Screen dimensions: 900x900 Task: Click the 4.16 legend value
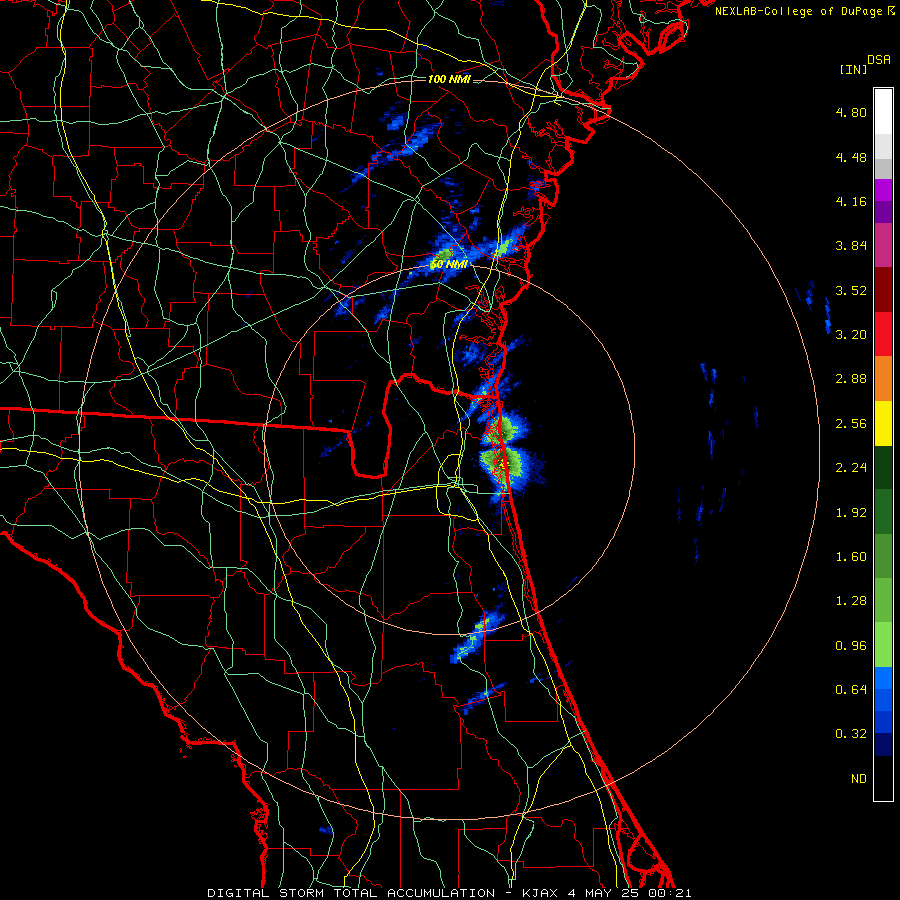point(851,201)
